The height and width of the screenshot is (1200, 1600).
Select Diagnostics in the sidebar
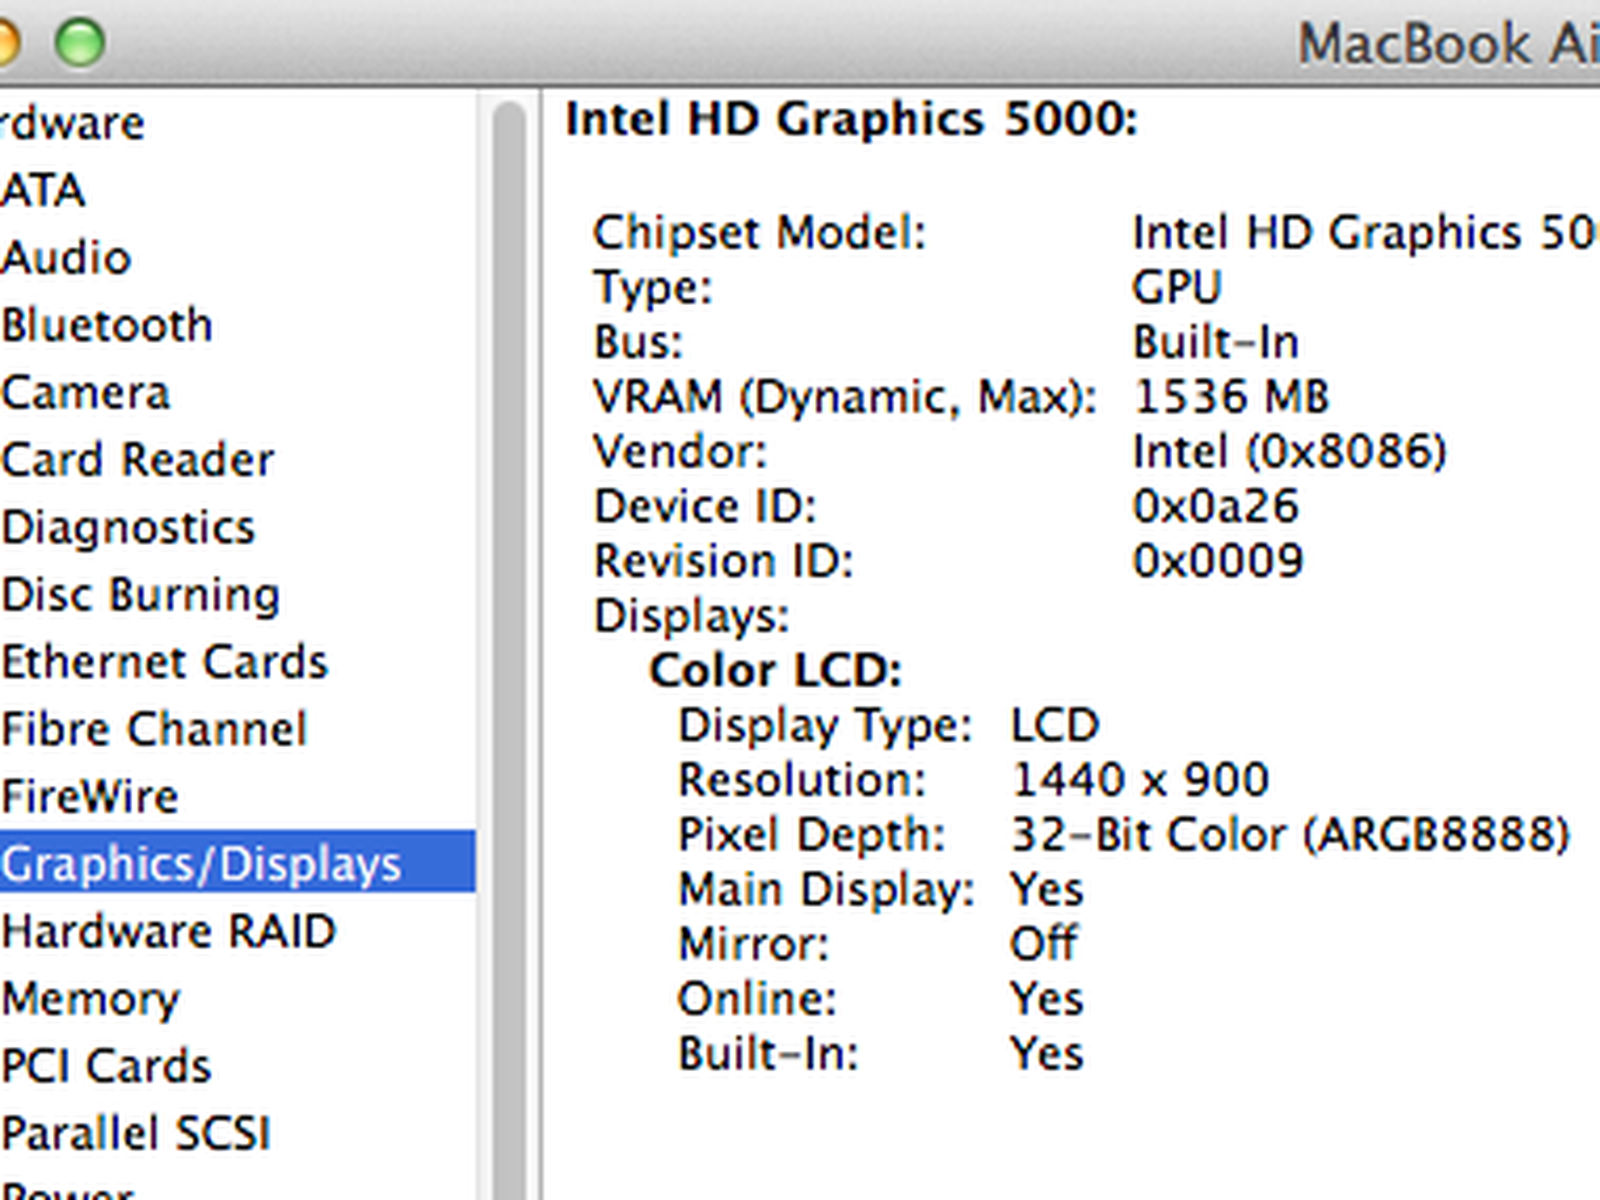tap(128, 528)
